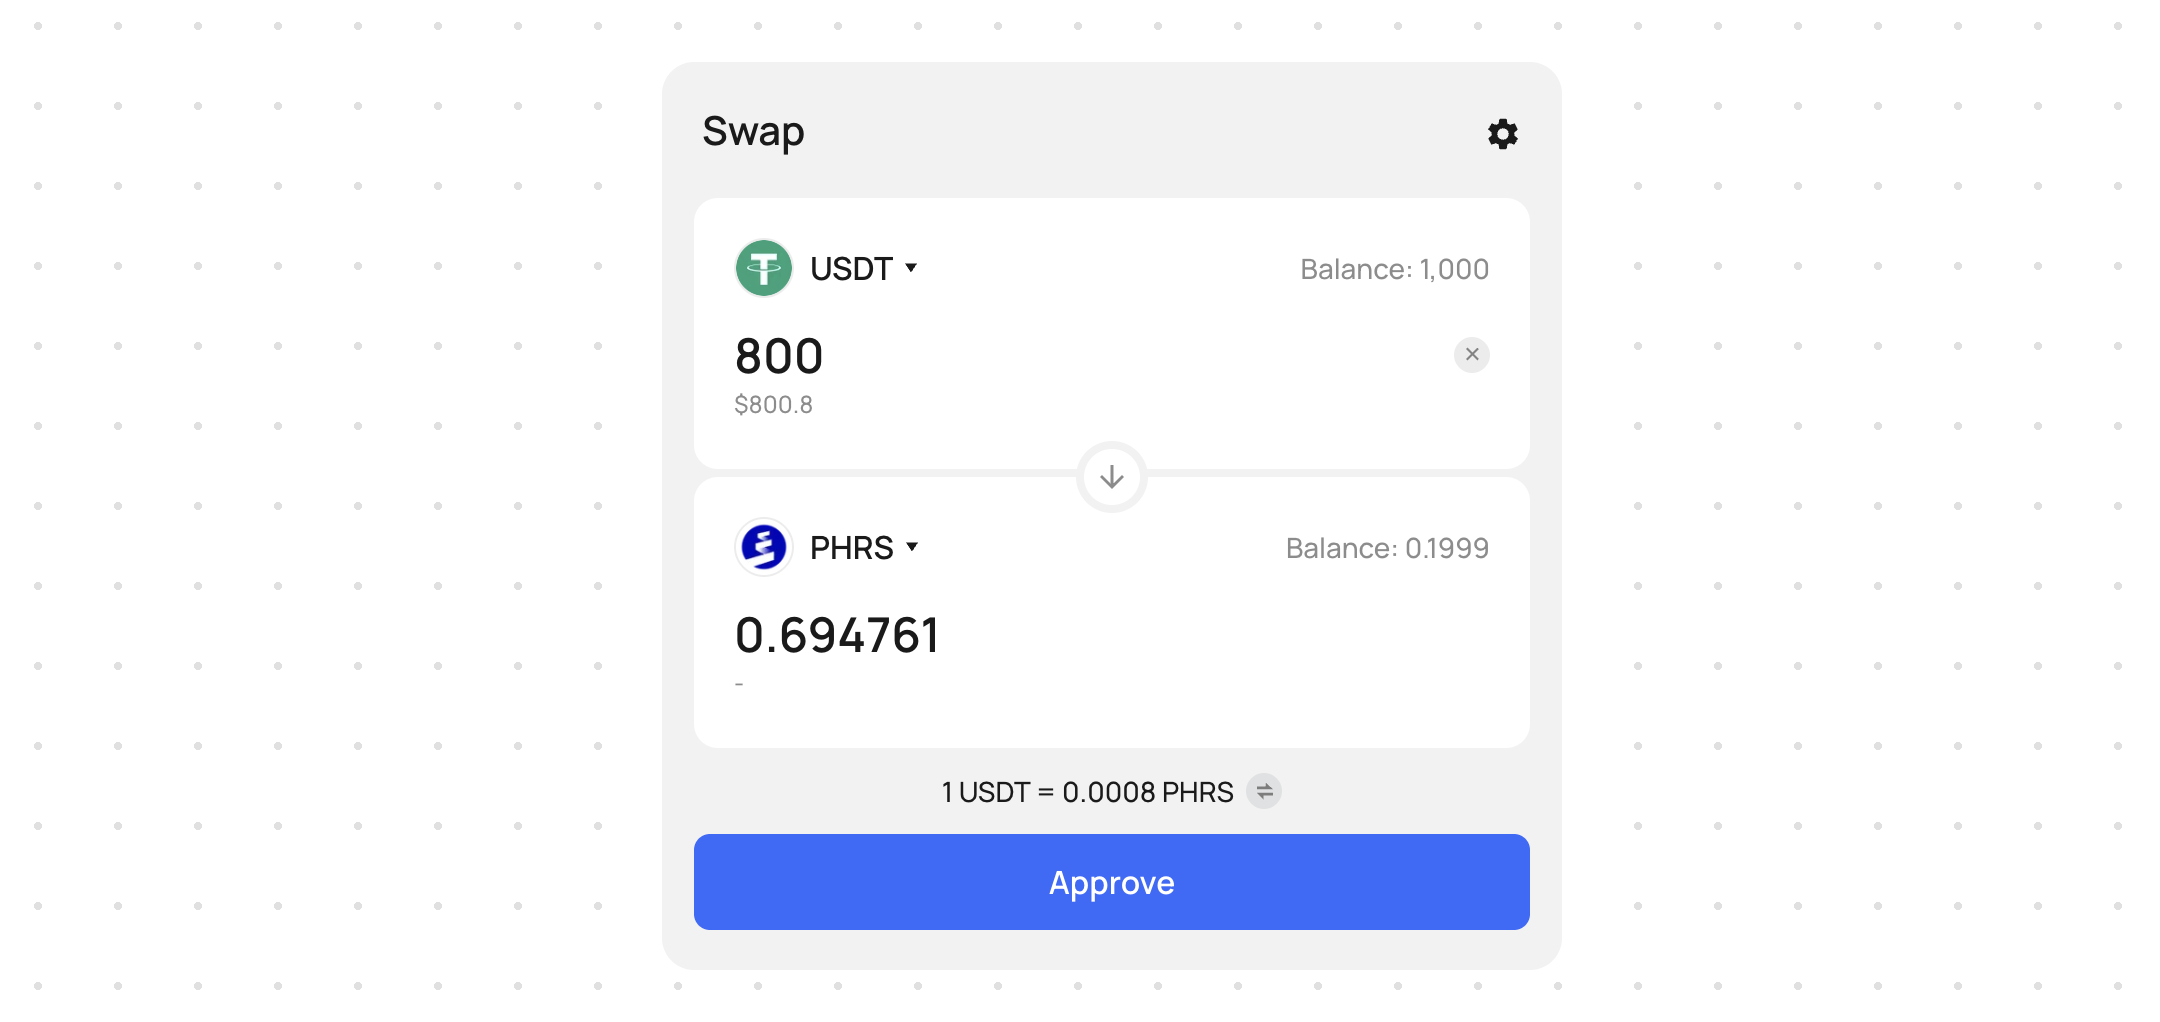
Task: Click the 1 USDT = 0.0008 PHRS rate text
Action: (x=1087, y=792)
